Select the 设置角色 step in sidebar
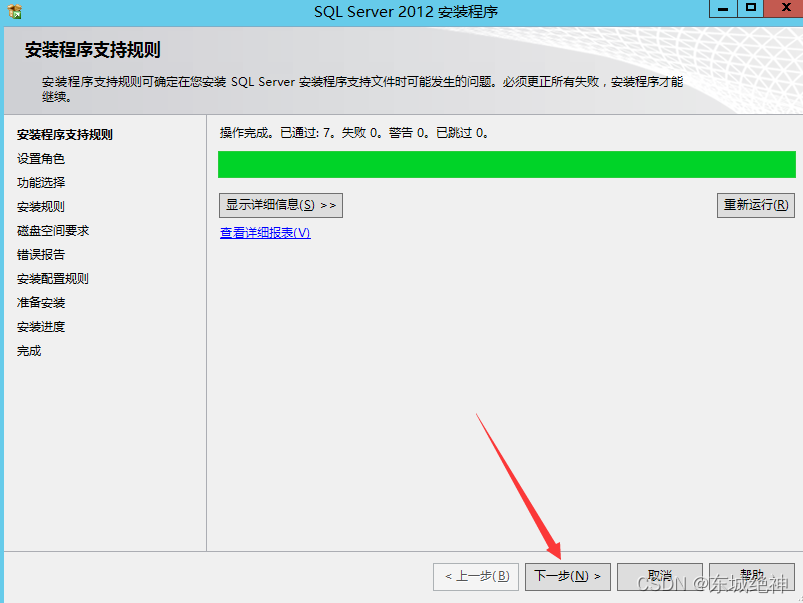Viewport: 803px width, 603px height. coord(40,159)
